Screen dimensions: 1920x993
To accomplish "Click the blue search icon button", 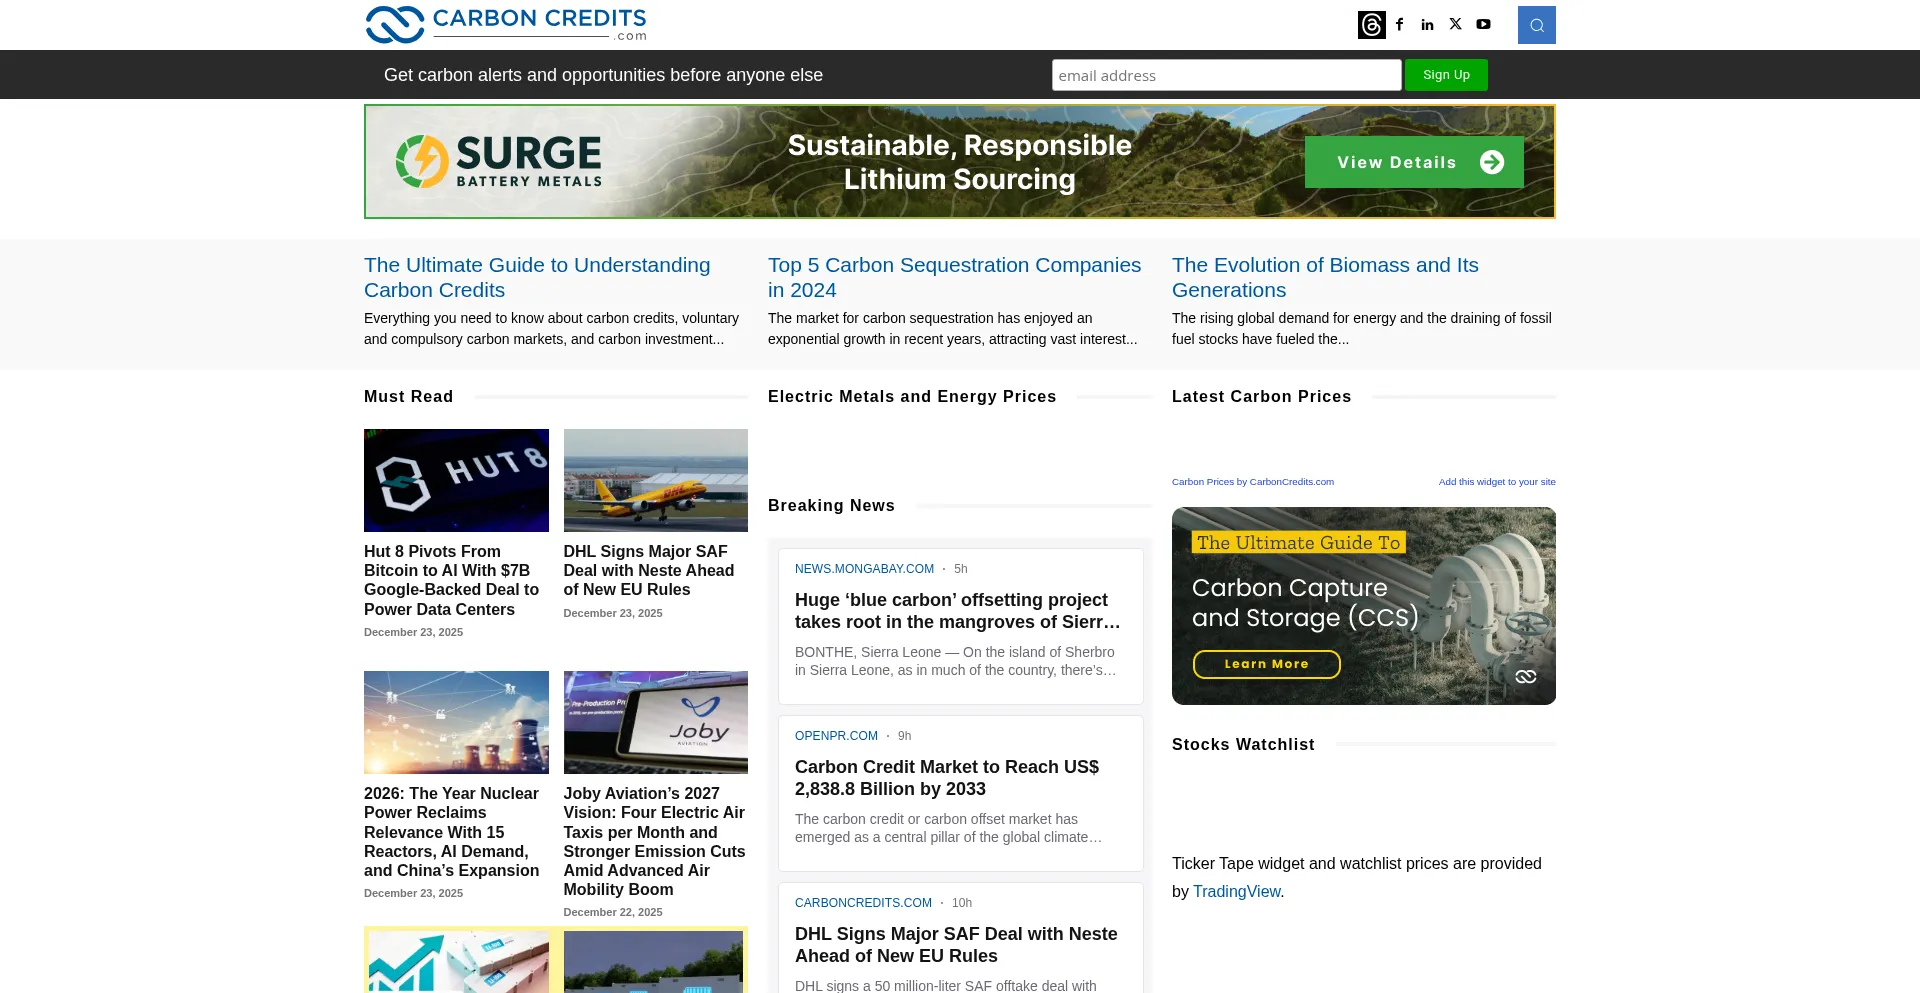I will pyautogui.click(x=1536, y=25).
